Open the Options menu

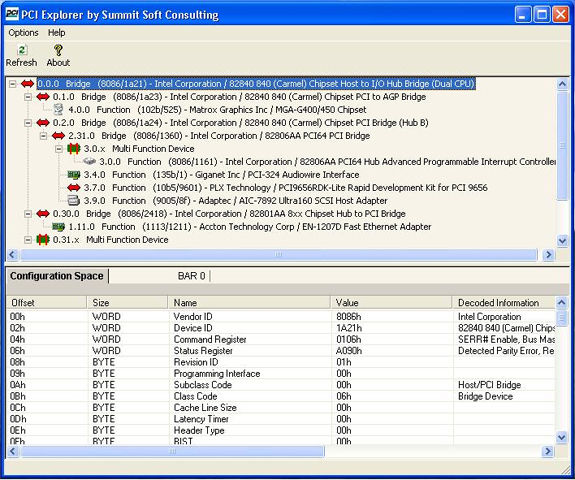coord(23,33)
